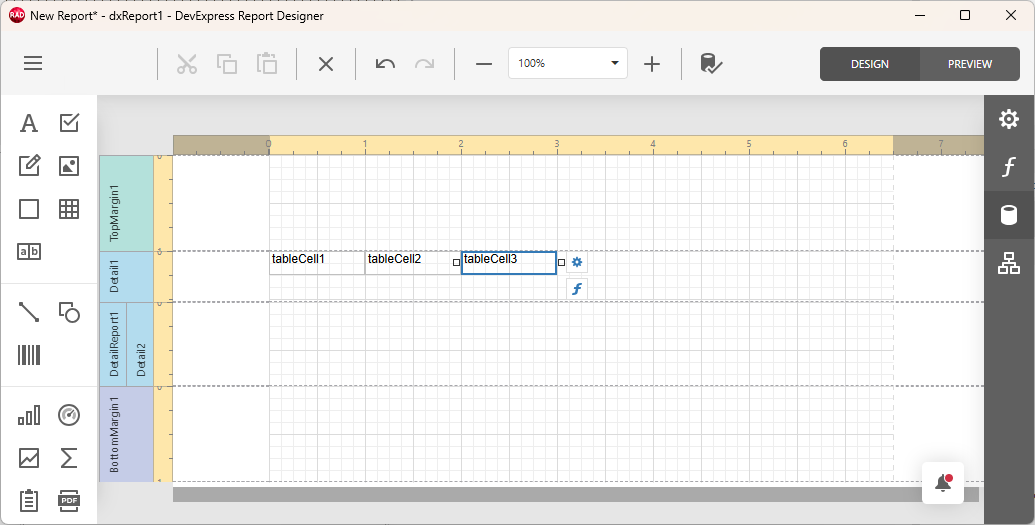This screenshot has height=525, width=1035.
Task: Click the horizontal scrollbar under the design surface
Action: pos(576,495)
